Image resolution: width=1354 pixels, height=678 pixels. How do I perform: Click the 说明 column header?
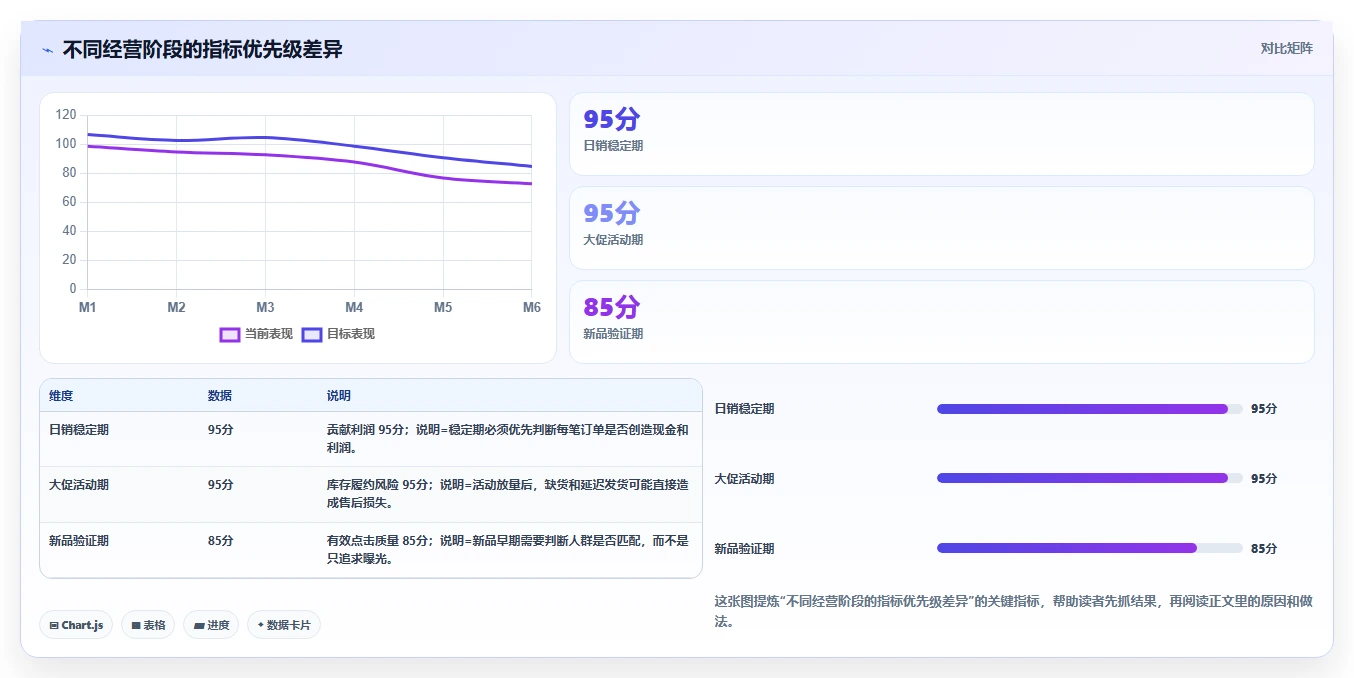pos(339,396)
